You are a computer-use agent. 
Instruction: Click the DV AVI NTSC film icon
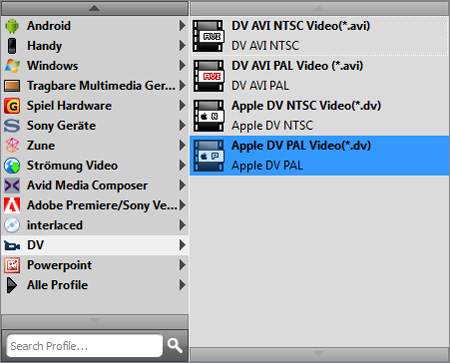(209, 36)
